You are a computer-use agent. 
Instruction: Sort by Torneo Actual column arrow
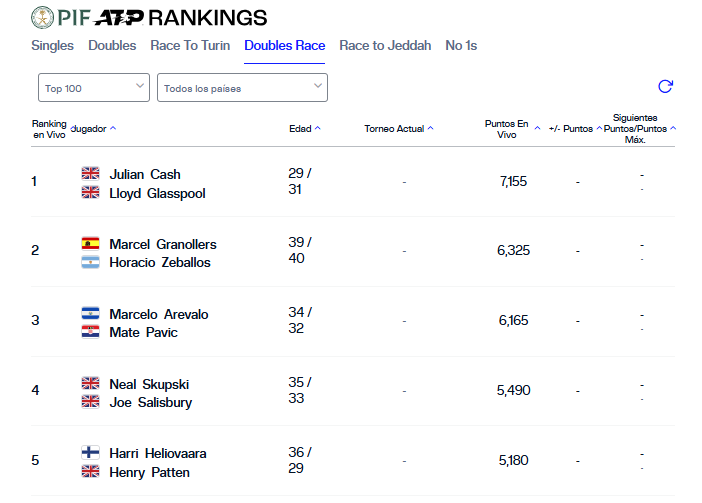[x=430, y=128]
